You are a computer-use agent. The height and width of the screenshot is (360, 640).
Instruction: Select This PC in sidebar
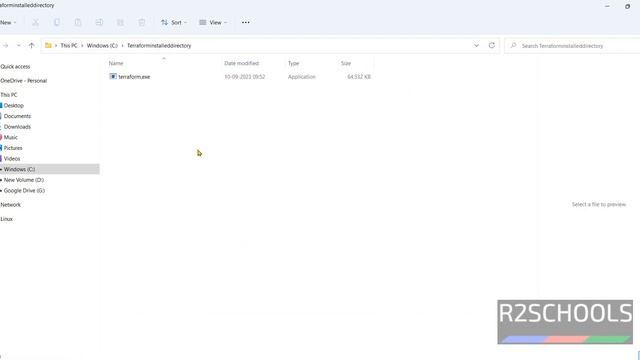point(9,95)
